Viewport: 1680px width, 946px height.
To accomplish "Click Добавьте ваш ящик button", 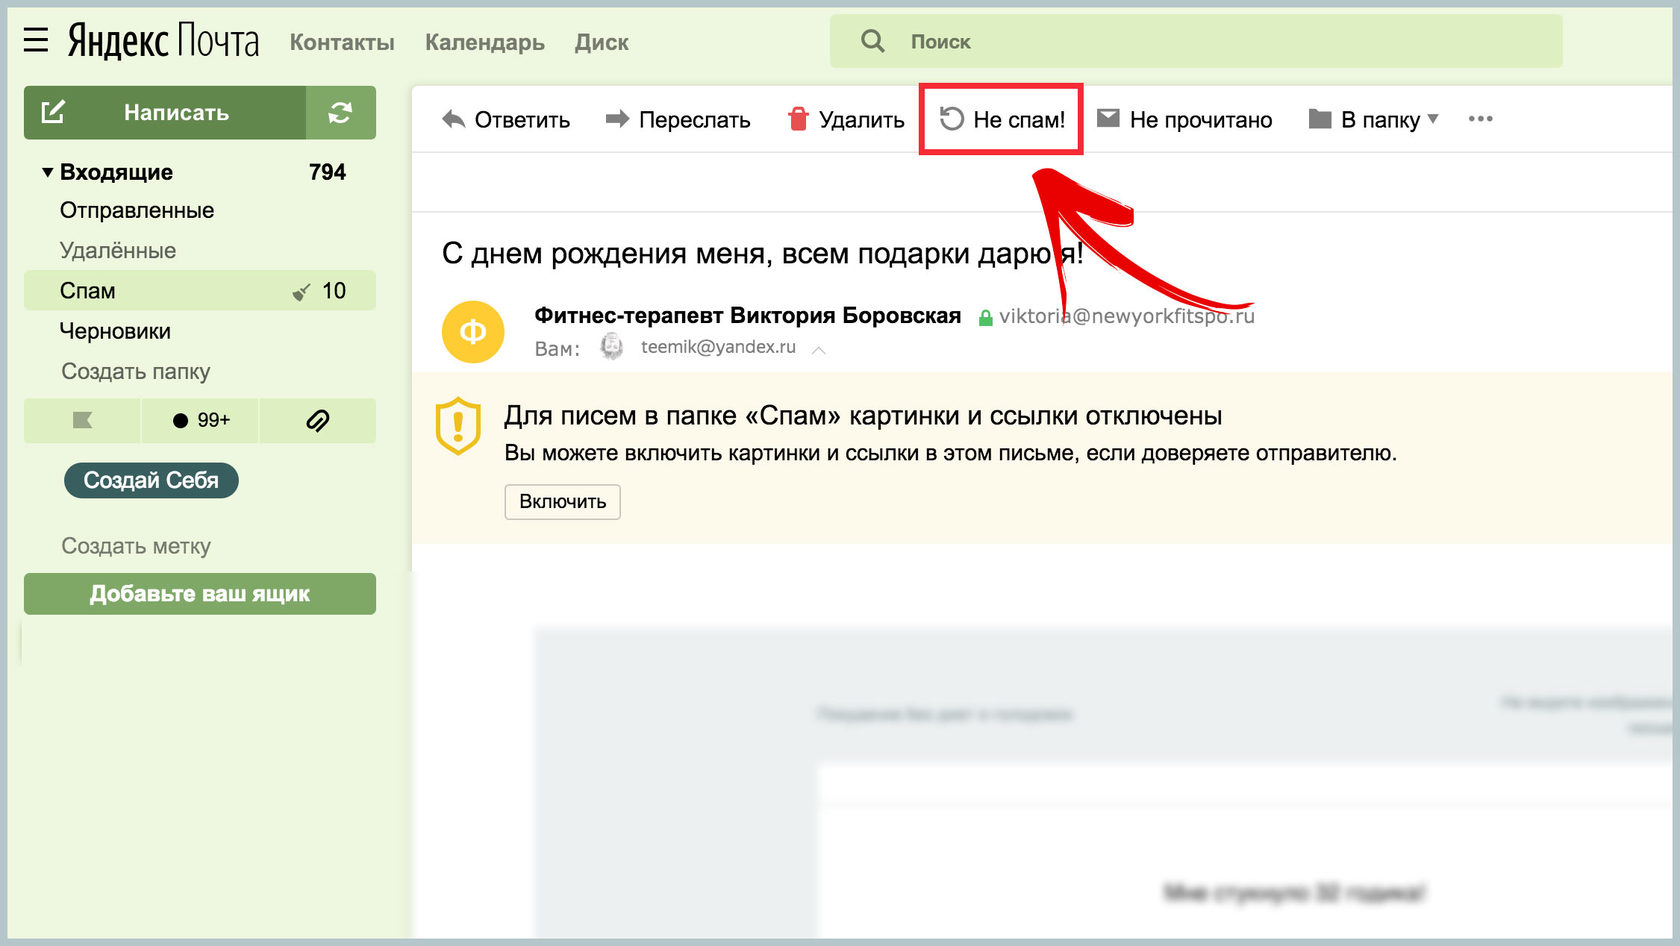I will [x=200, y=593].
